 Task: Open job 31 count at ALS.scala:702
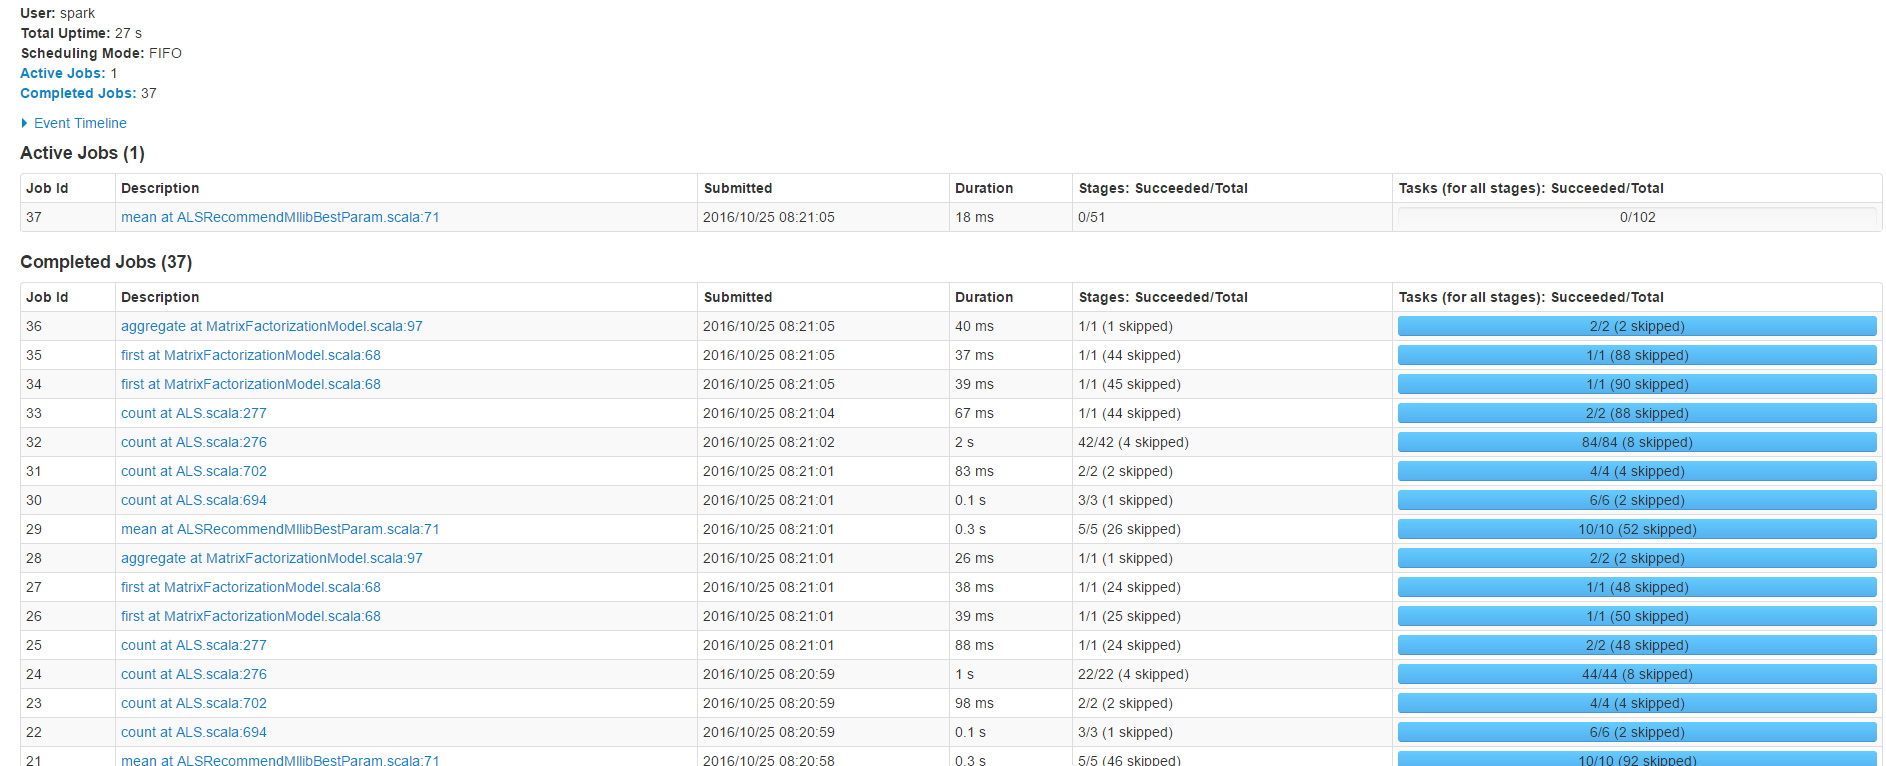tap(193, 471)
